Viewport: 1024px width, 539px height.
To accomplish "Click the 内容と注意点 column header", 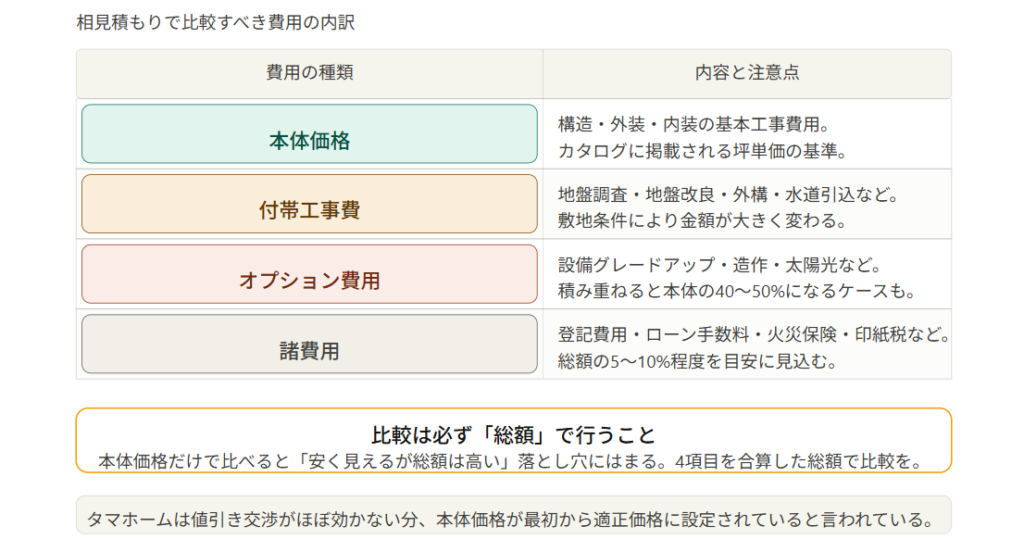I will [747, 73].
